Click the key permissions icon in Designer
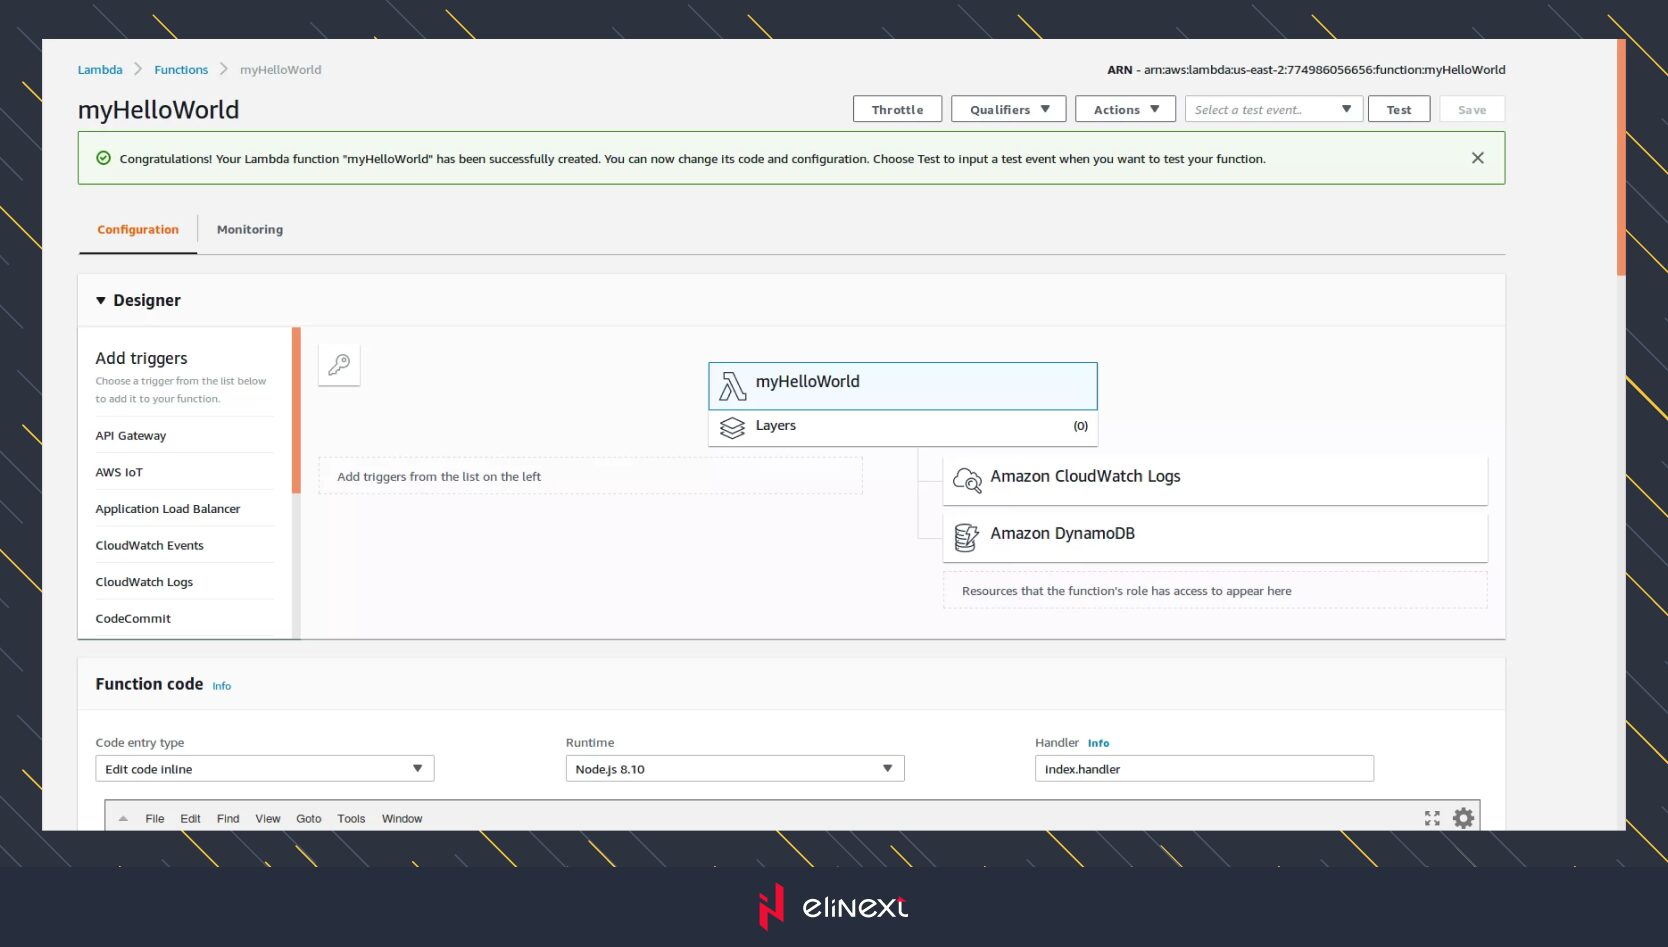Viewport: 1668px width, 947px height. [339, 365]
